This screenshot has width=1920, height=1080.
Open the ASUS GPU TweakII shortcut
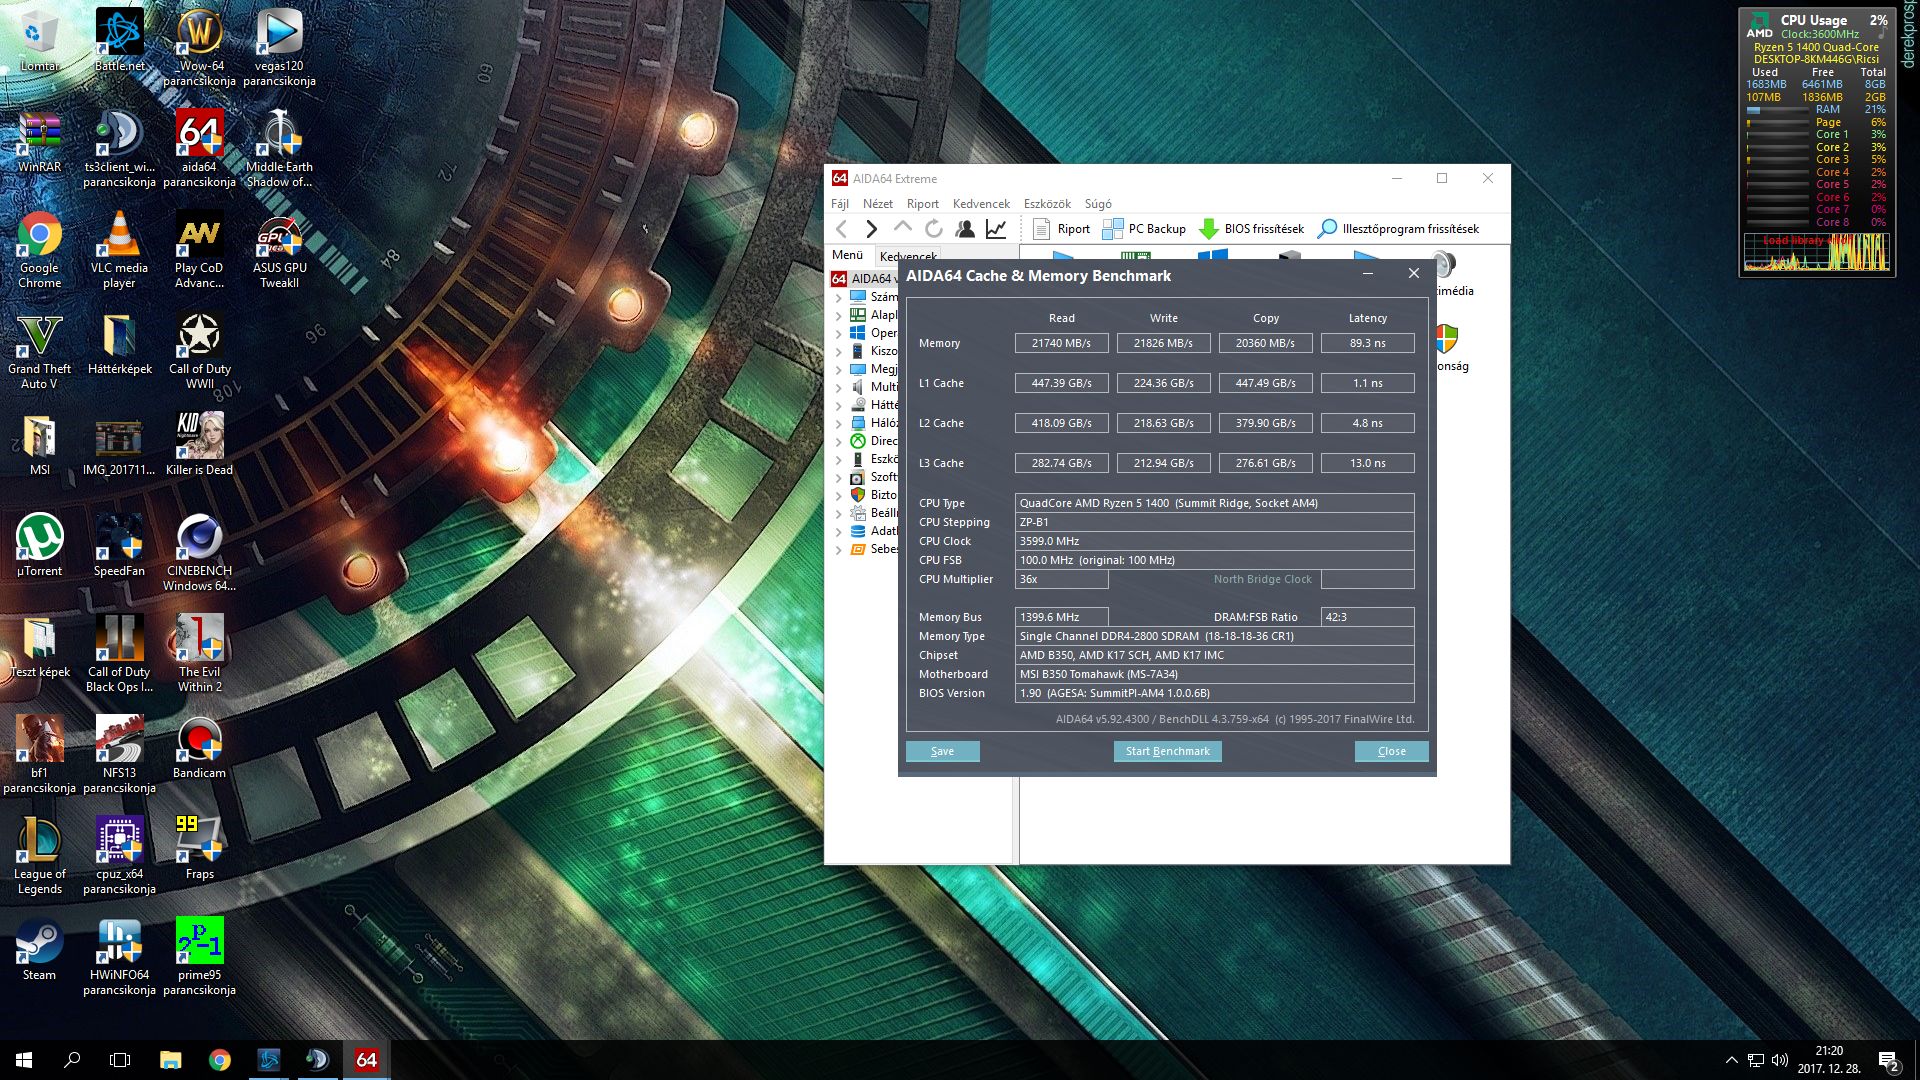(x=279, y=249)
